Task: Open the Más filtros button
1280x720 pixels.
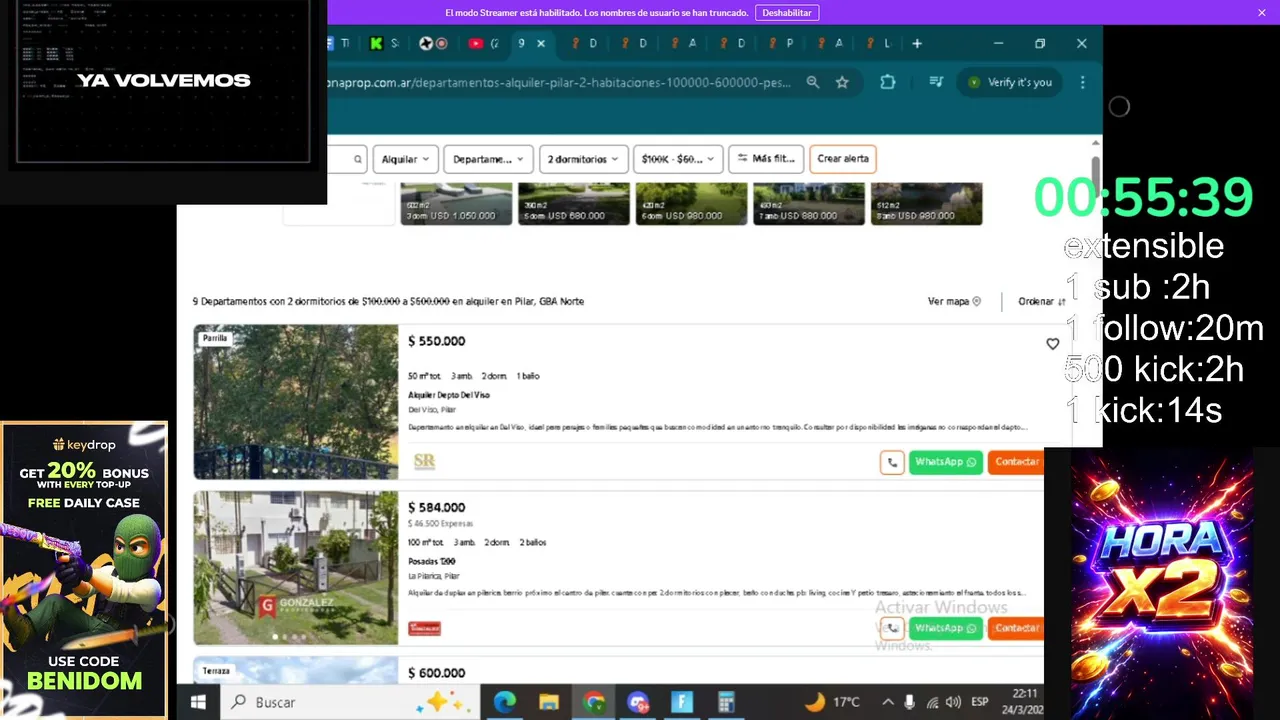Action: point(767,159)
